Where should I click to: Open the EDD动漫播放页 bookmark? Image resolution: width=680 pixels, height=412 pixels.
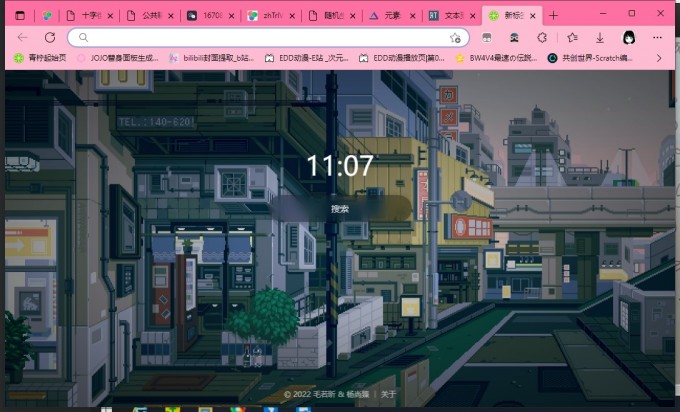click(x=402, y=58)
